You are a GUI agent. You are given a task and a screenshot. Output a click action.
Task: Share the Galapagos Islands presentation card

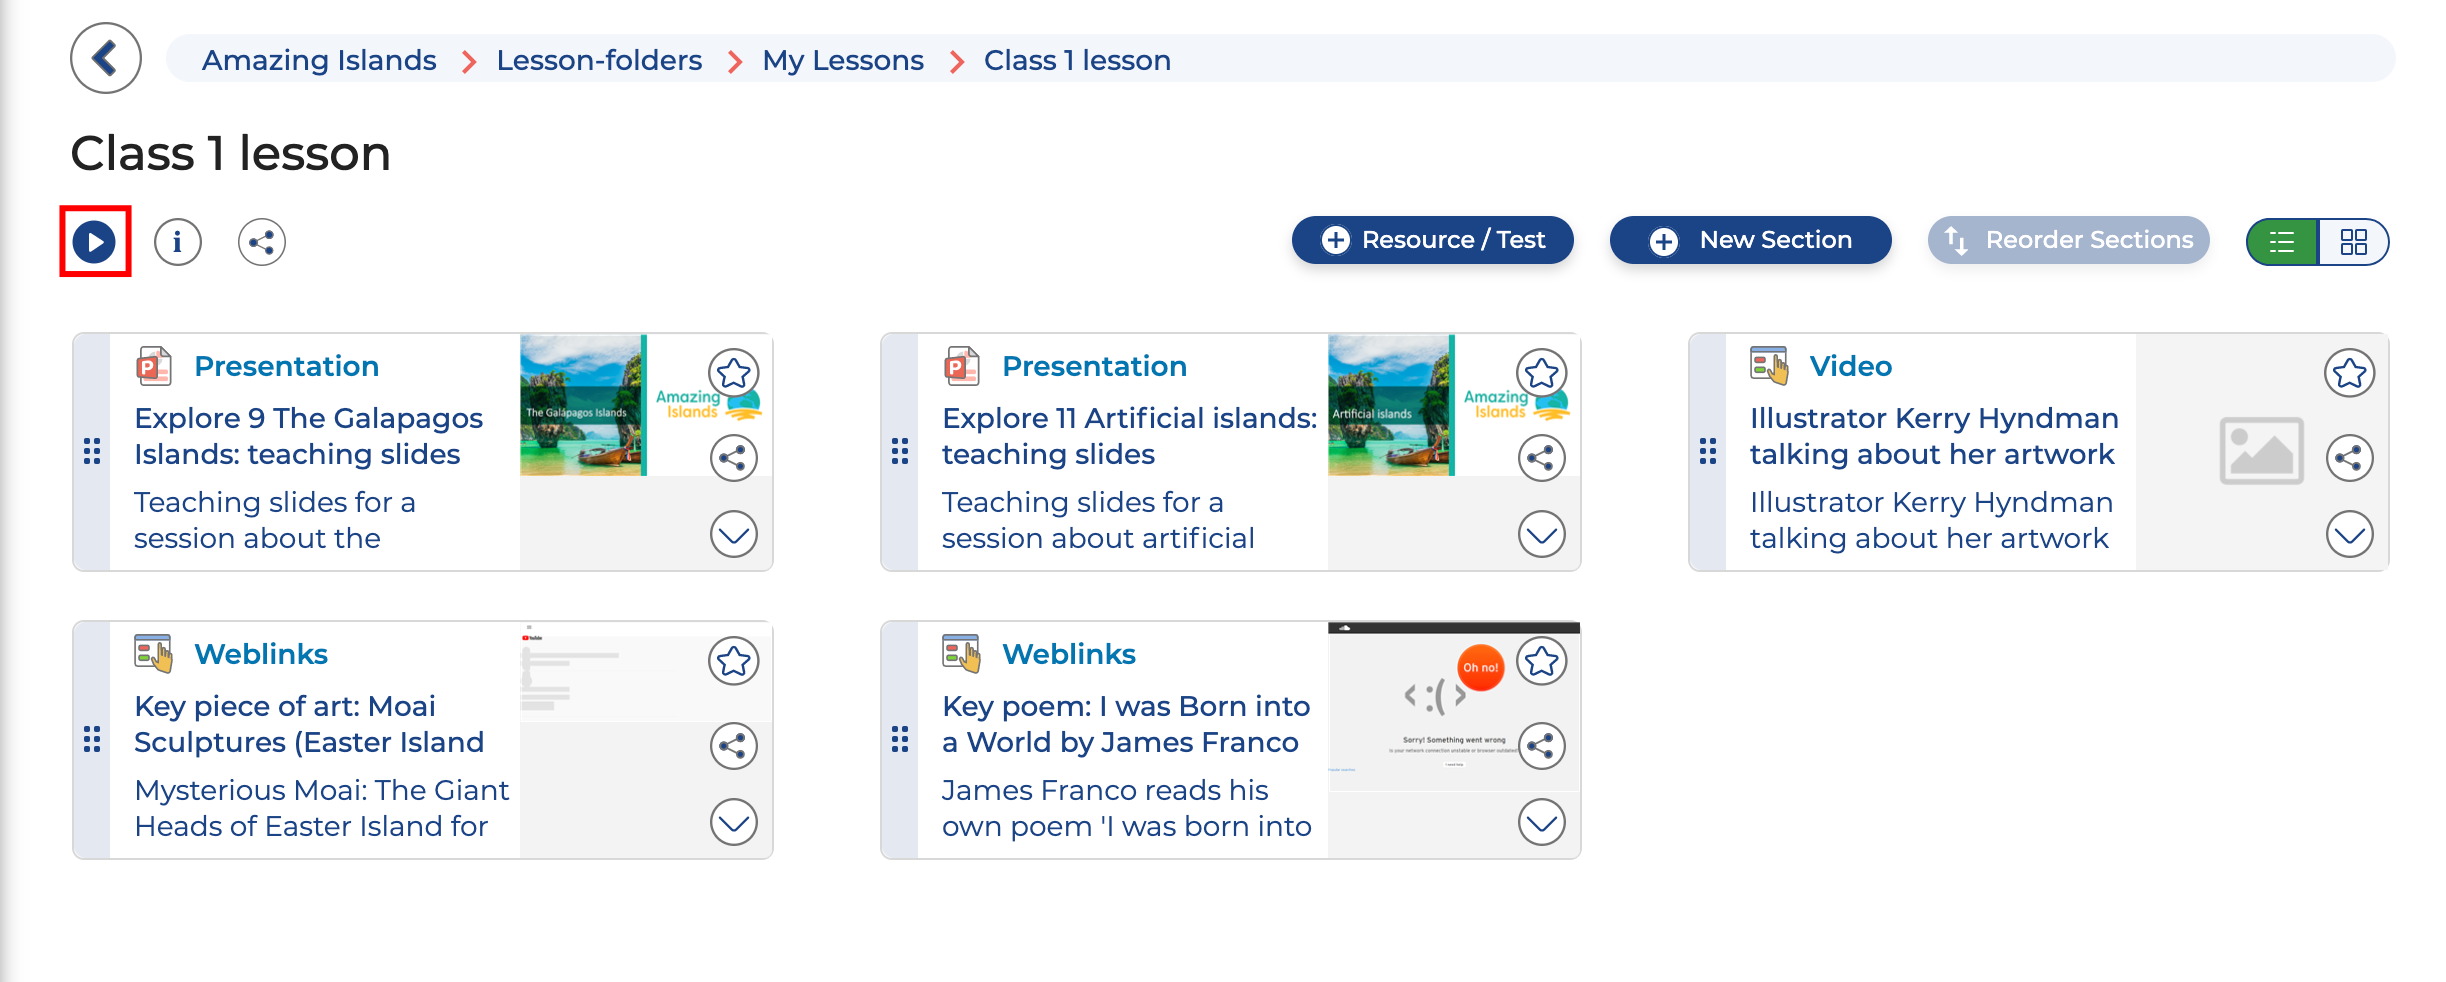[x=733, y=458]
